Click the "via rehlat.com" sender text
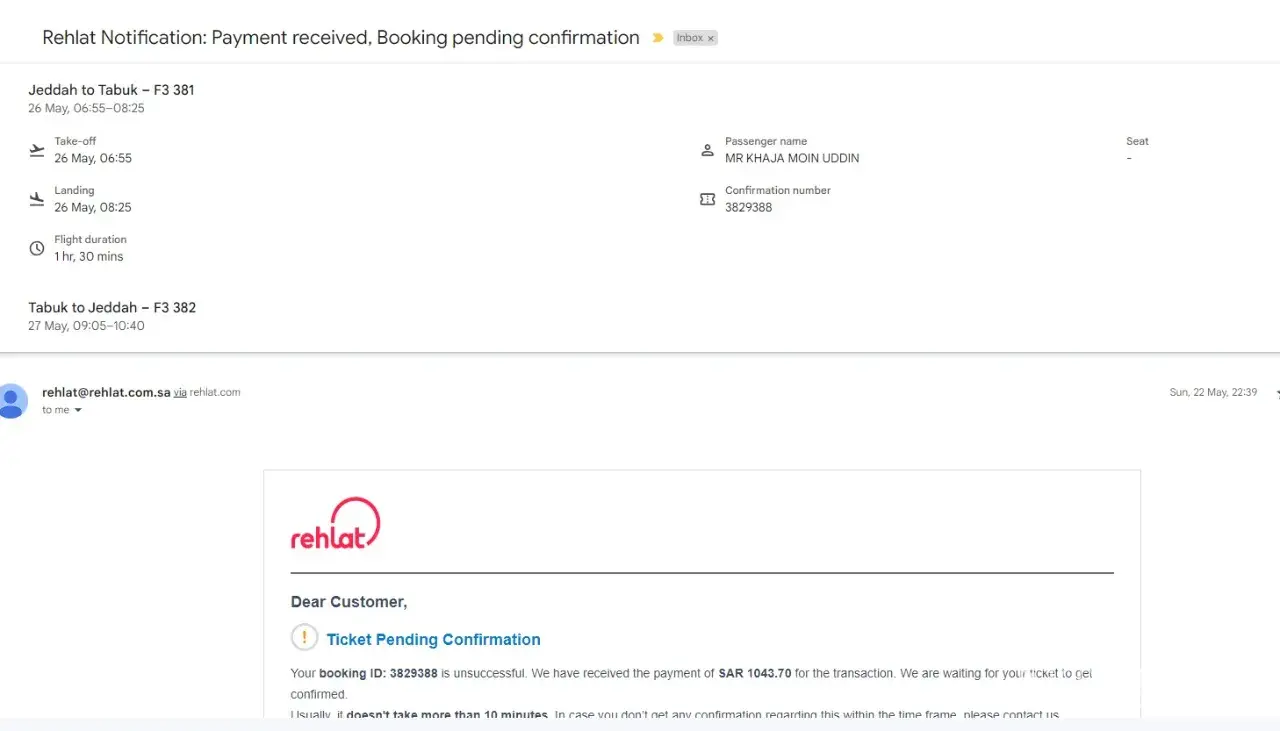1280x731 pixels. tap(208, 392)
